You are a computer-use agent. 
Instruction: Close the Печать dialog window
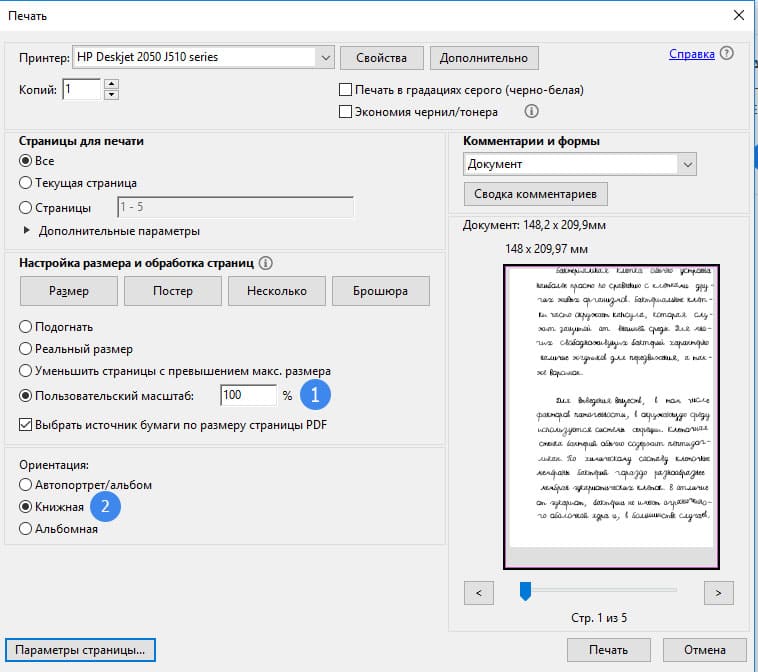[x=738, y=15]
